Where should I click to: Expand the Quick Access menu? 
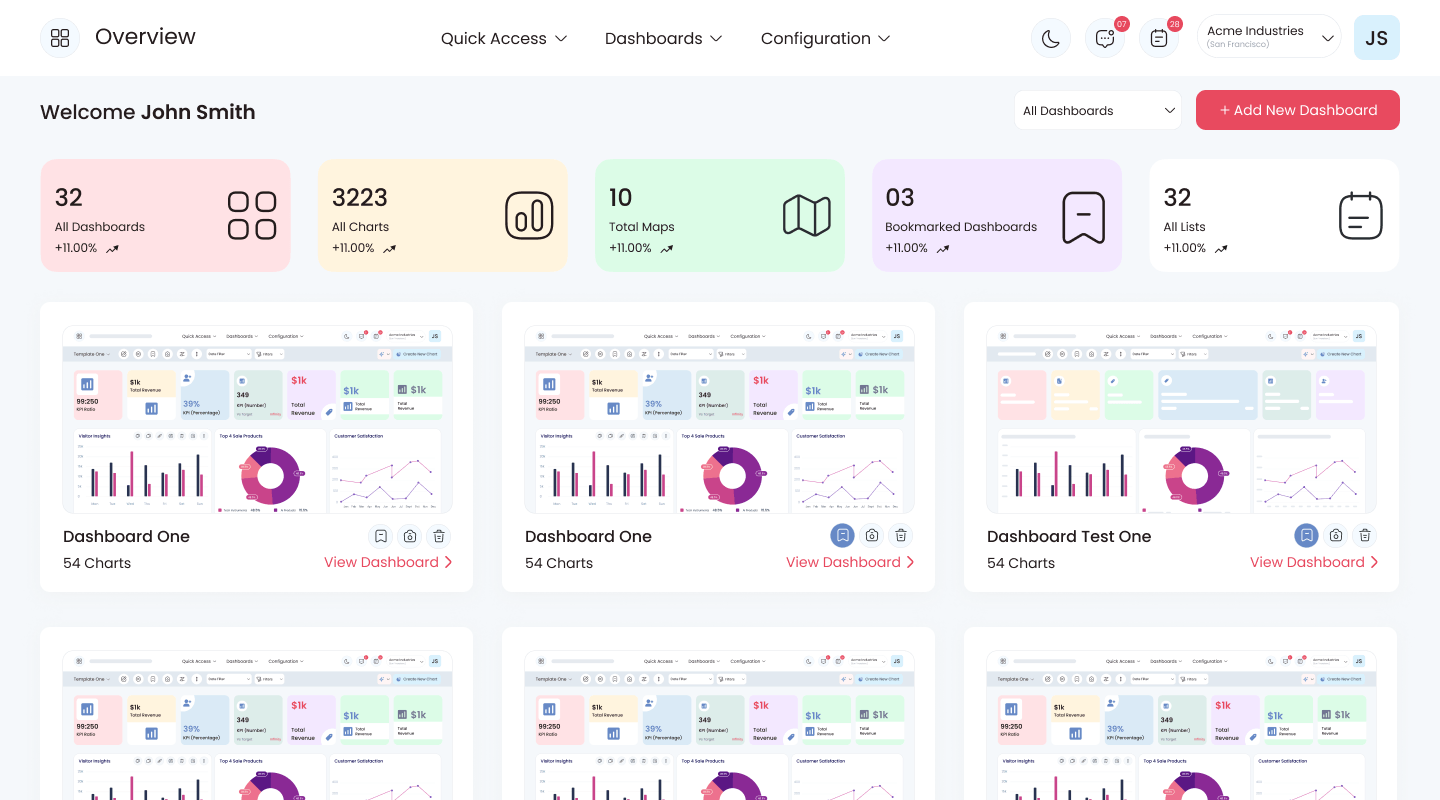504,38
